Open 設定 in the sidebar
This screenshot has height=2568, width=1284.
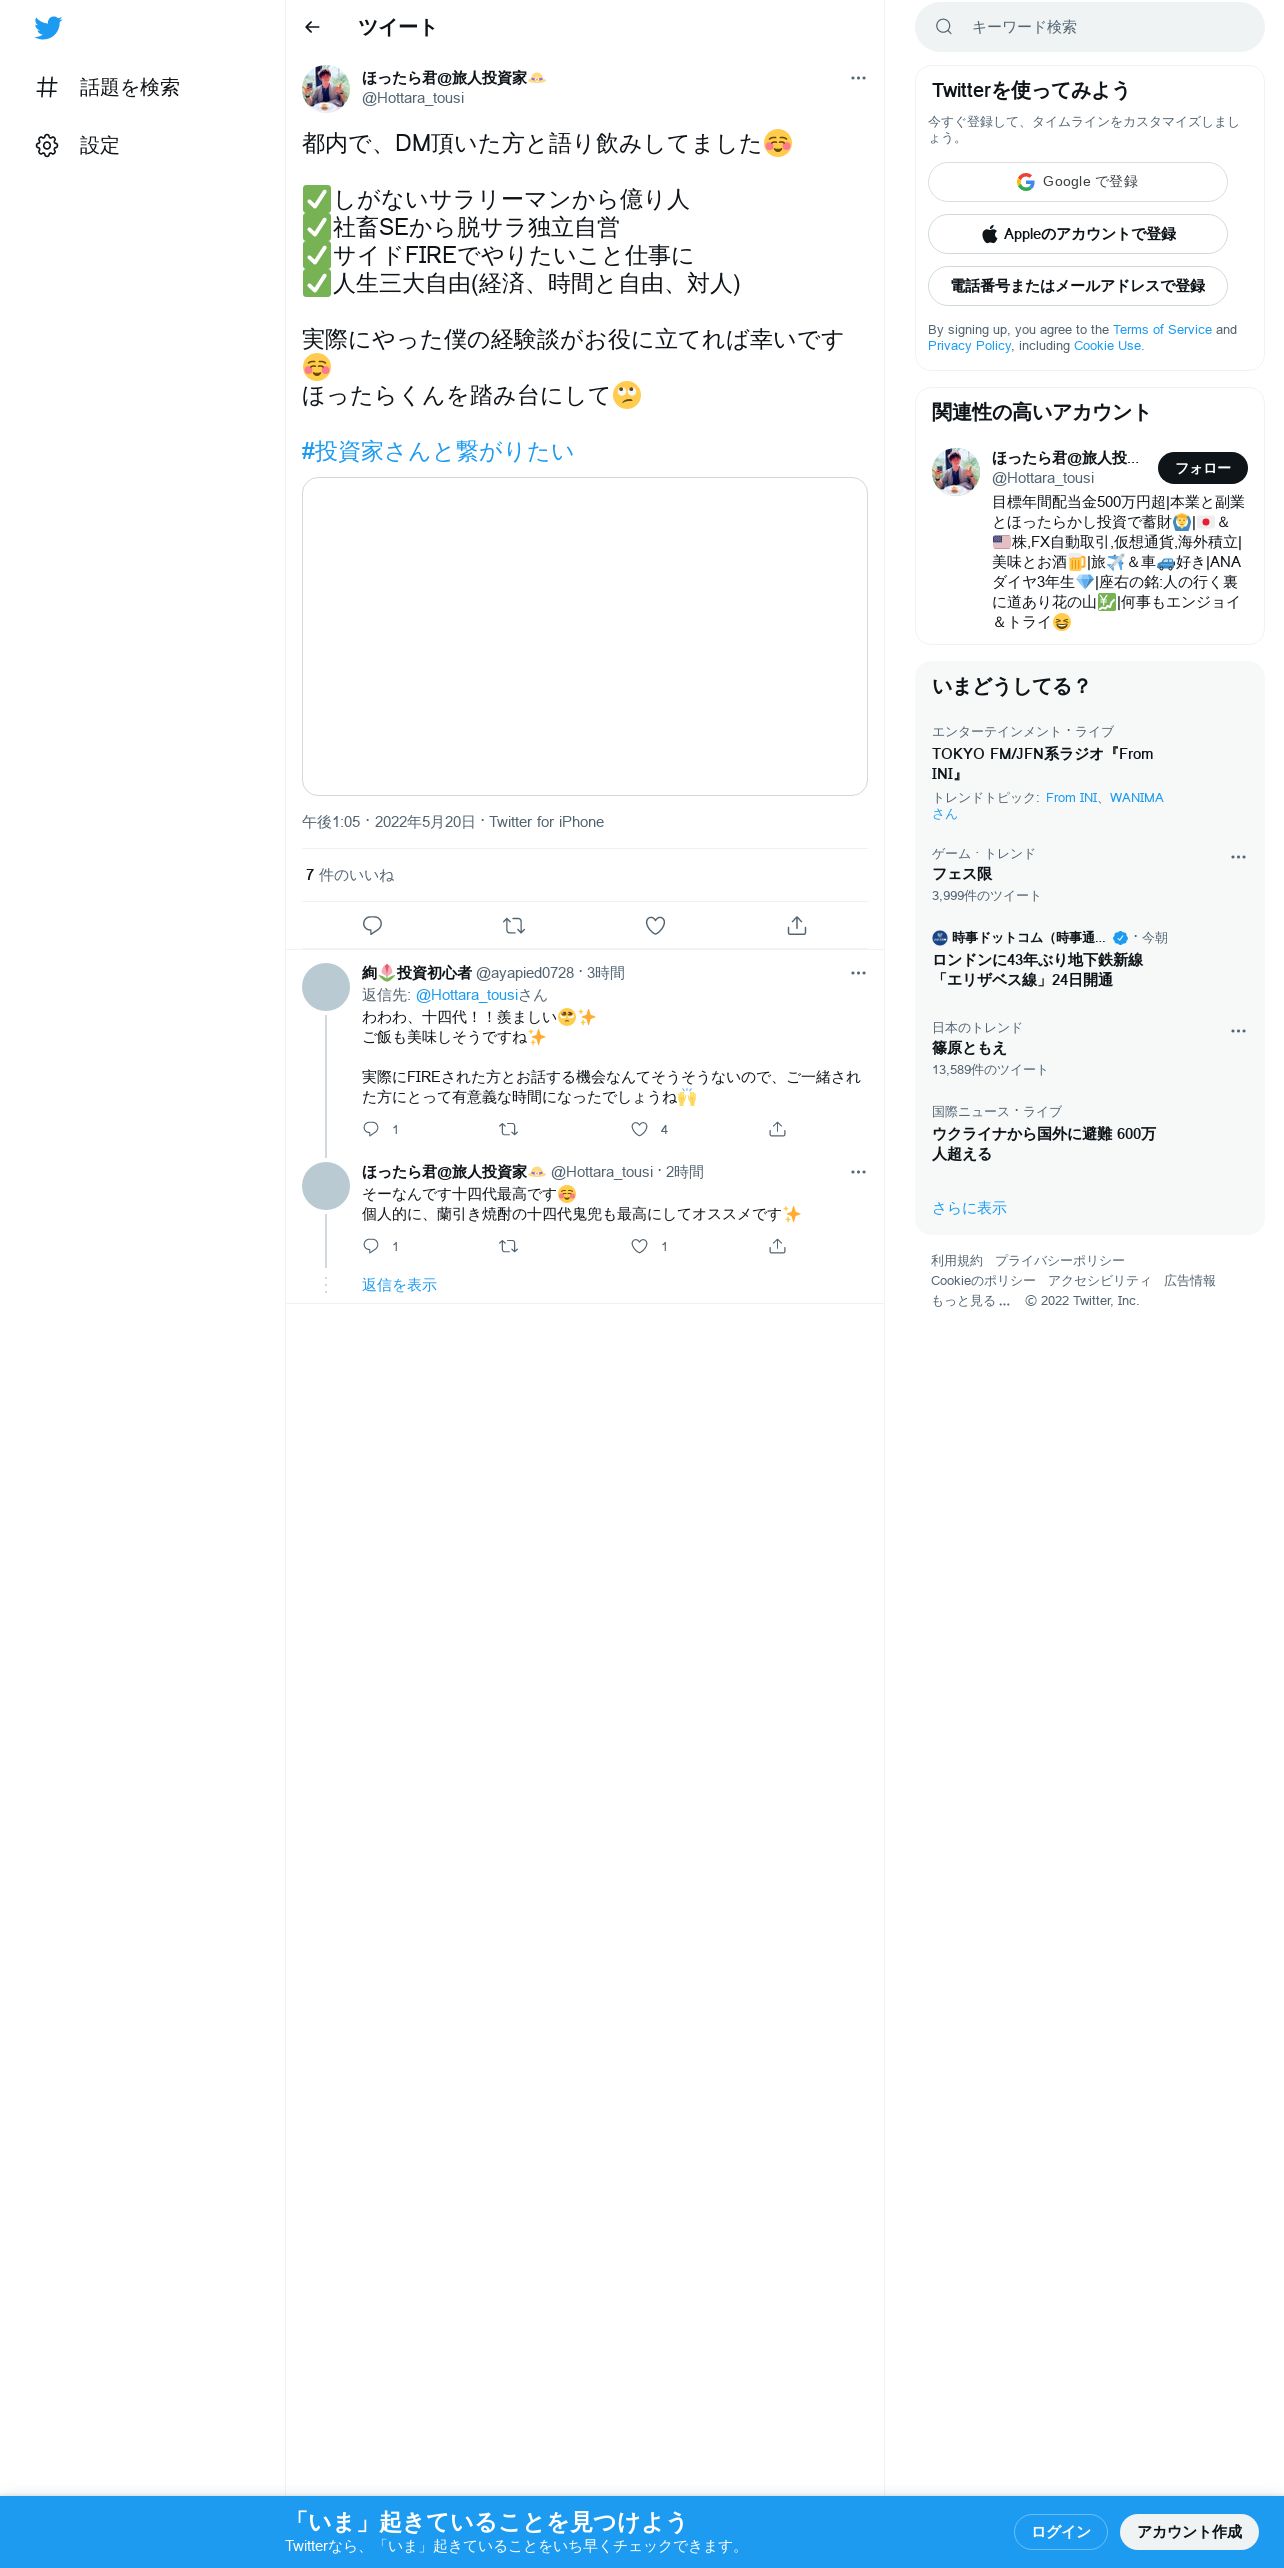tap(78, 145)
